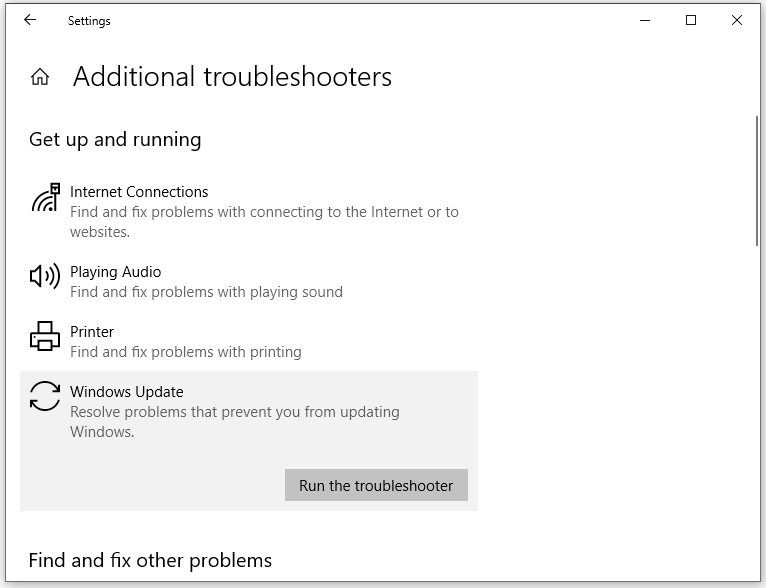This screenshot has height=588, width=766.
Task: Click the 'Find and fix problems with playing sound' description
Action: (x=206, y=292)
